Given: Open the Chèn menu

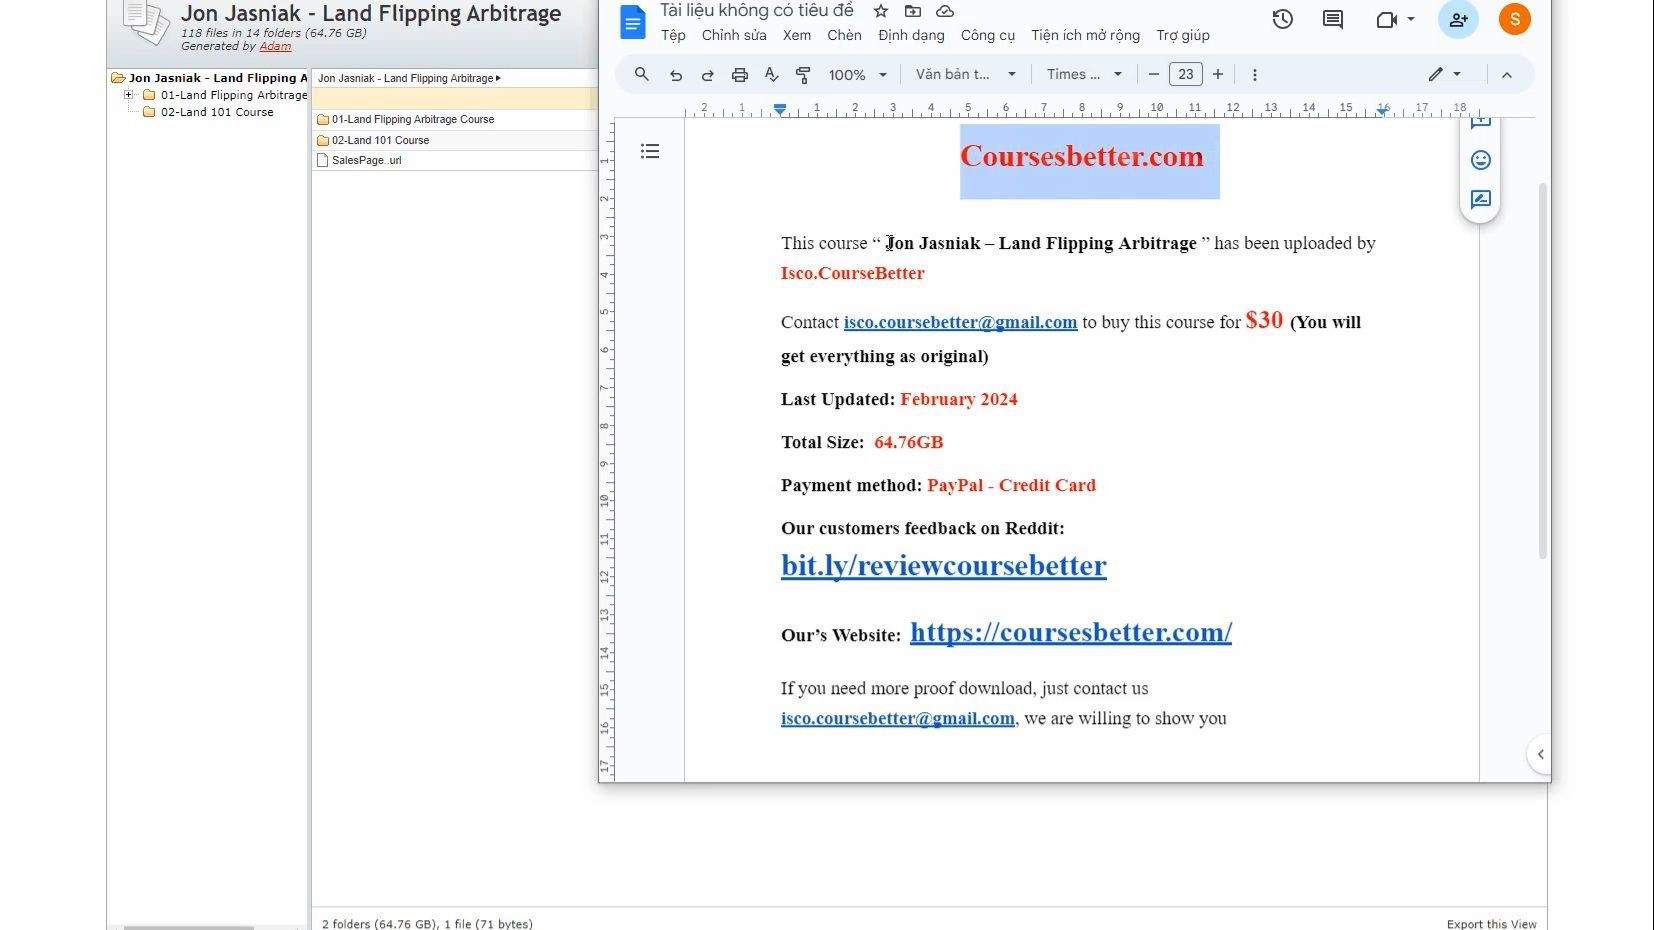Looking at the screenshot, I should coord(844,35).
